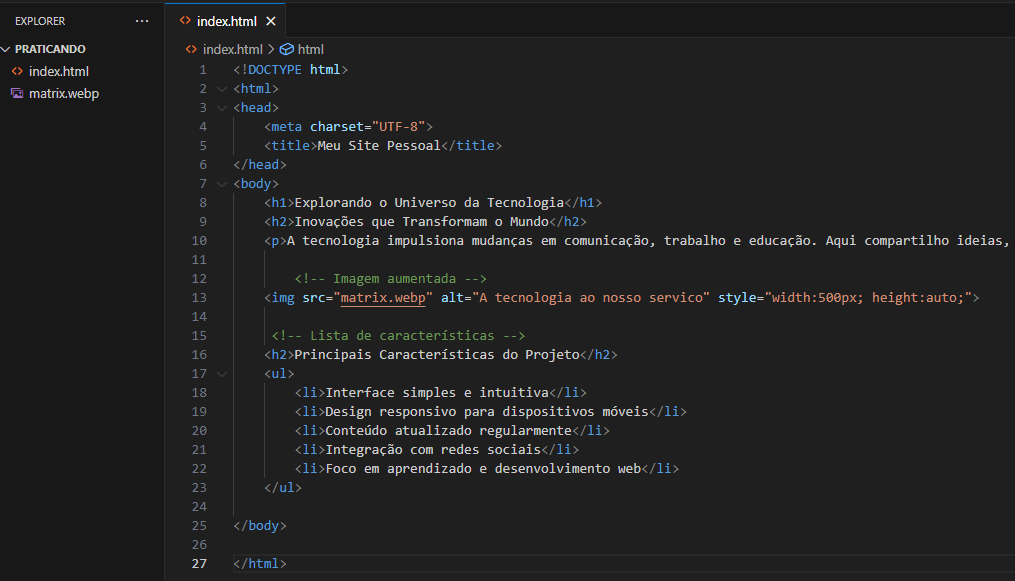Click line number 1 in the gutter
This screenshot has height=581, width=1015.
pyautogui.click(x=203, y=70)
